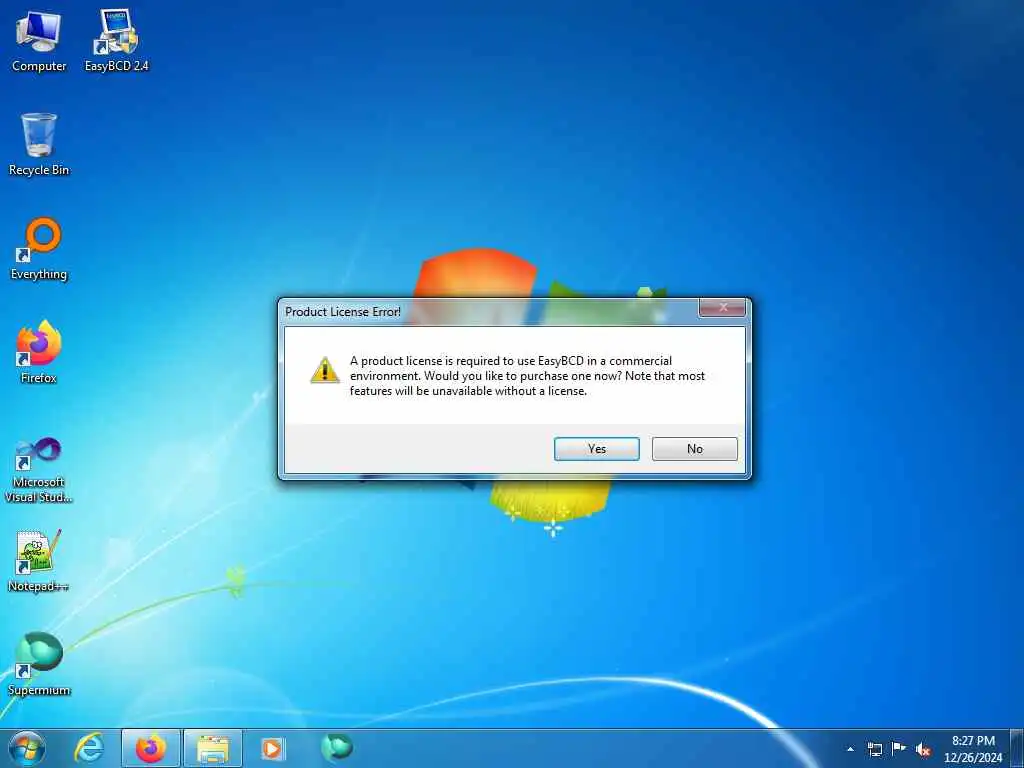
Task: Click the muted volume tray icon
Action: pyautogui.click(x=923, y=749)
